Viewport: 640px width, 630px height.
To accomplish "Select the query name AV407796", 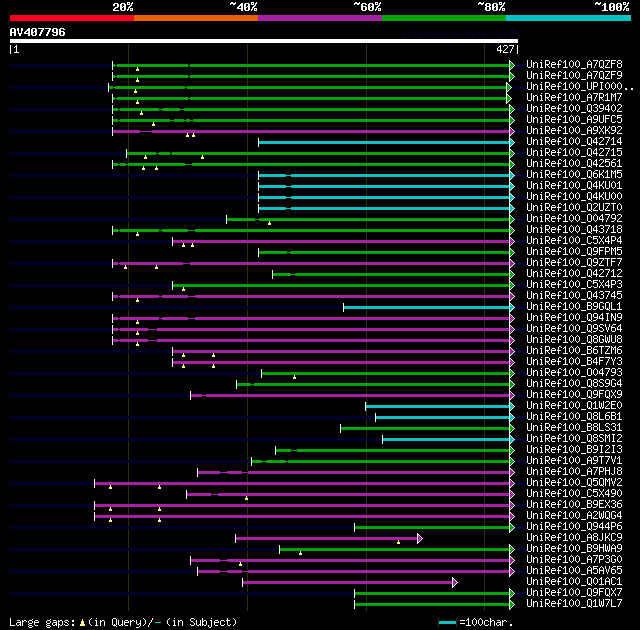I will [x=38, y=32].
